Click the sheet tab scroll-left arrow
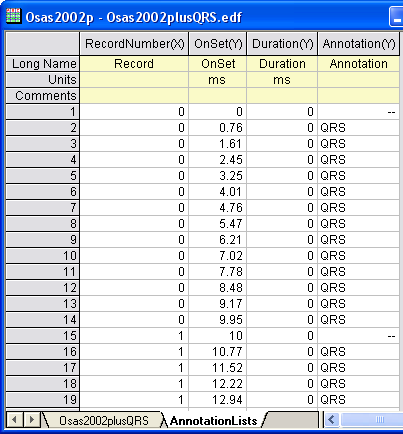Image resolution: width=403 pixels, height=434 pixels. (15, 420)
